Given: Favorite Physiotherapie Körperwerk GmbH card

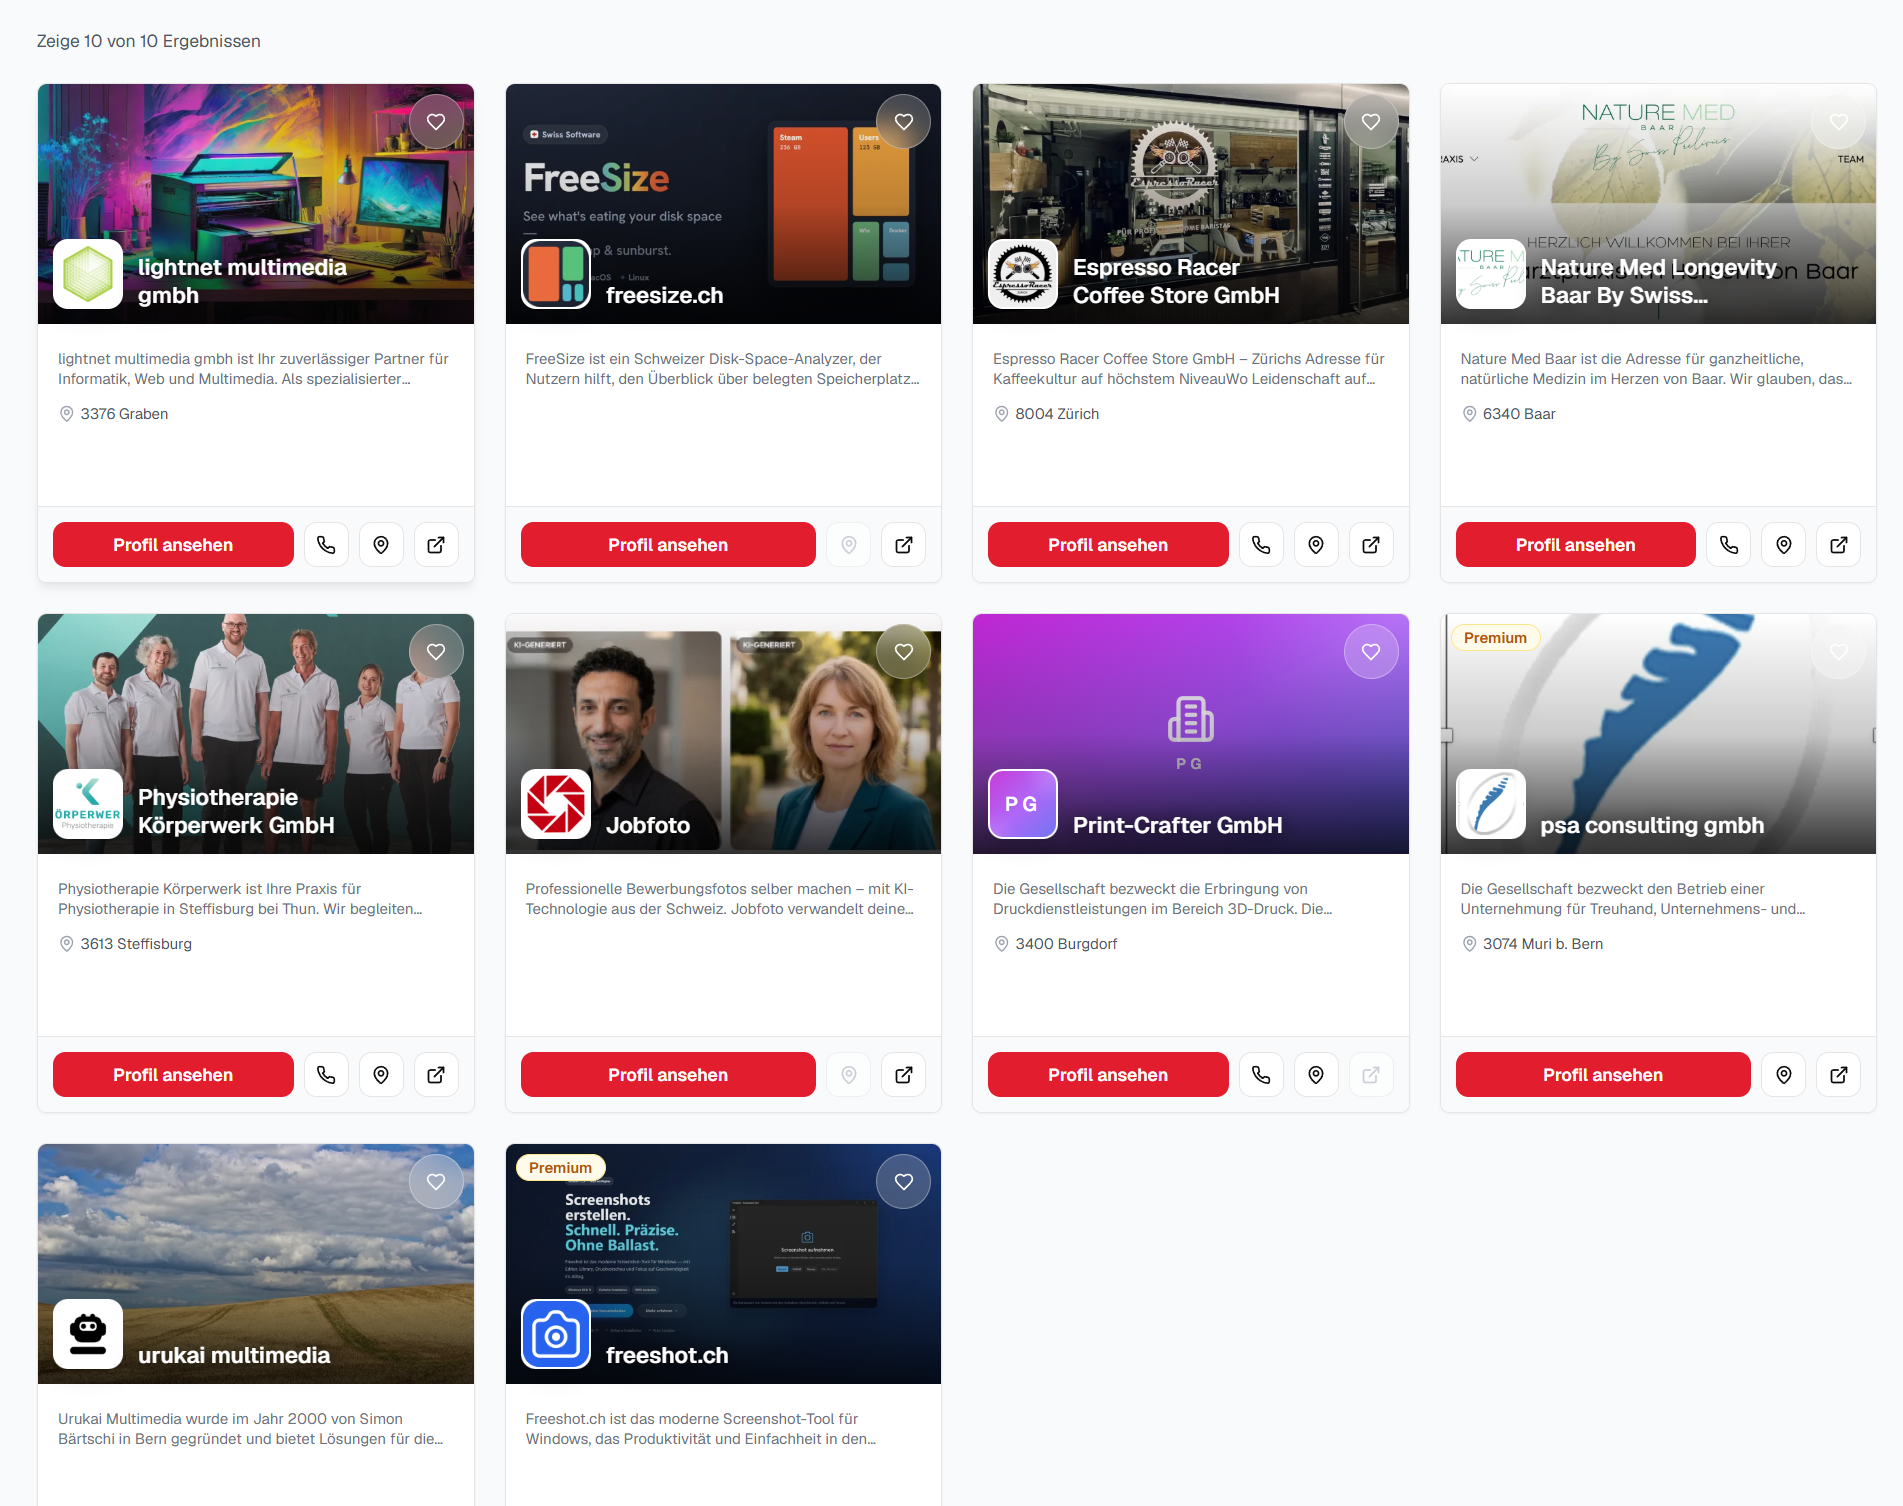Looking at the screenshot, I should click(x=436, y=652).
